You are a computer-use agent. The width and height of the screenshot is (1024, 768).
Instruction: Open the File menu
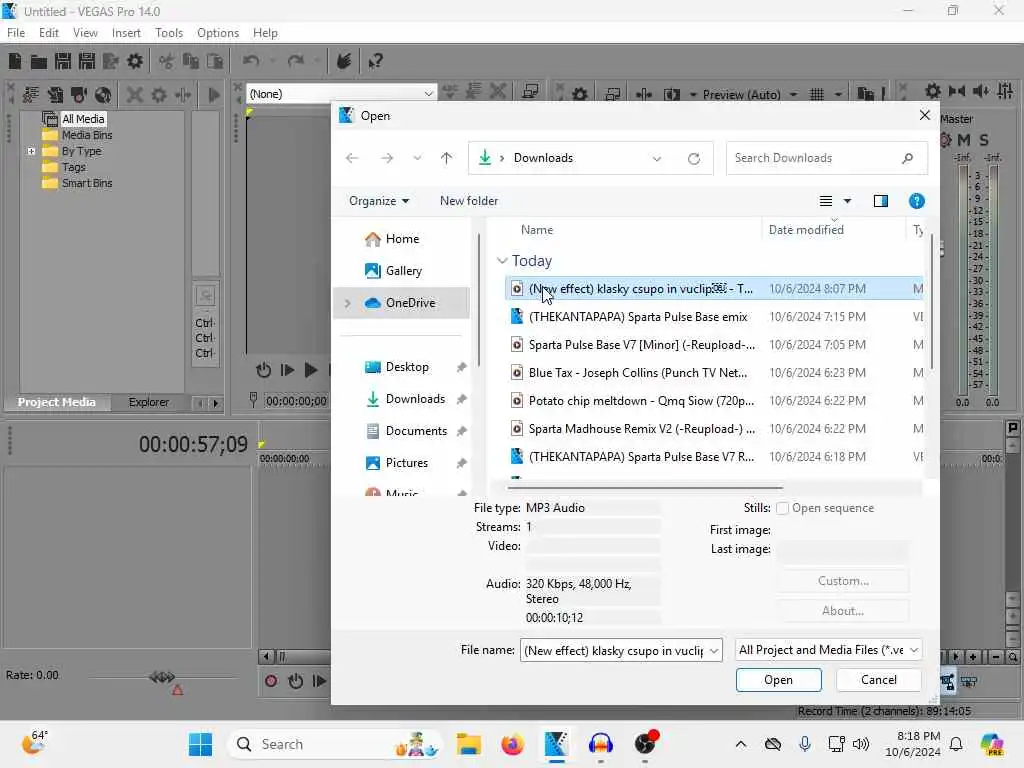coord(16,33)
